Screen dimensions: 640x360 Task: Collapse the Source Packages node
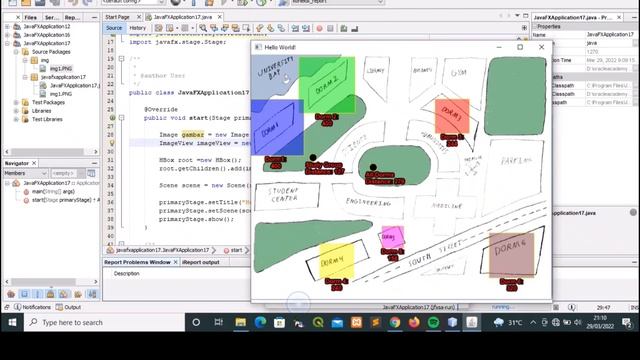coord(16,52)
